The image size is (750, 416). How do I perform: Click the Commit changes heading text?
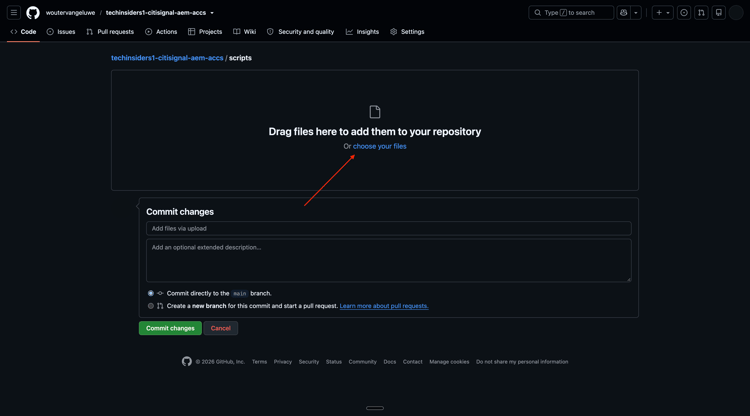pyautogui.click(x=180, y=212)
